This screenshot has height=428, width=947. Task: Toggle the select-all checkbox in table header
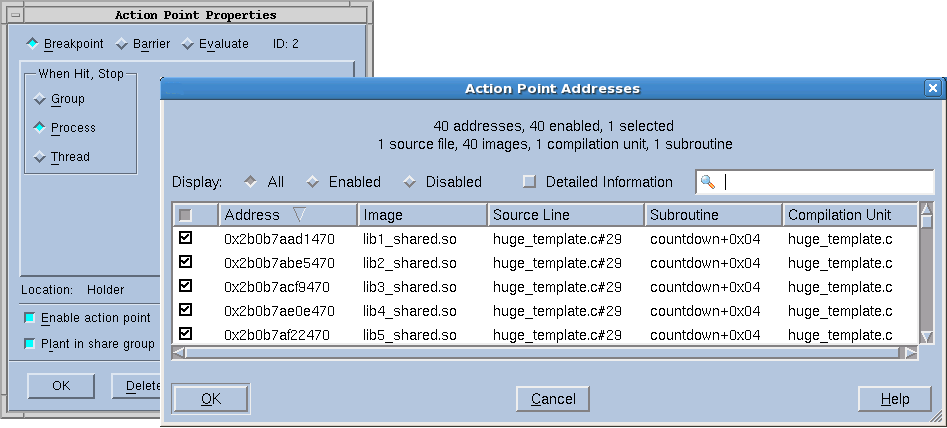(x=185, y=215)
